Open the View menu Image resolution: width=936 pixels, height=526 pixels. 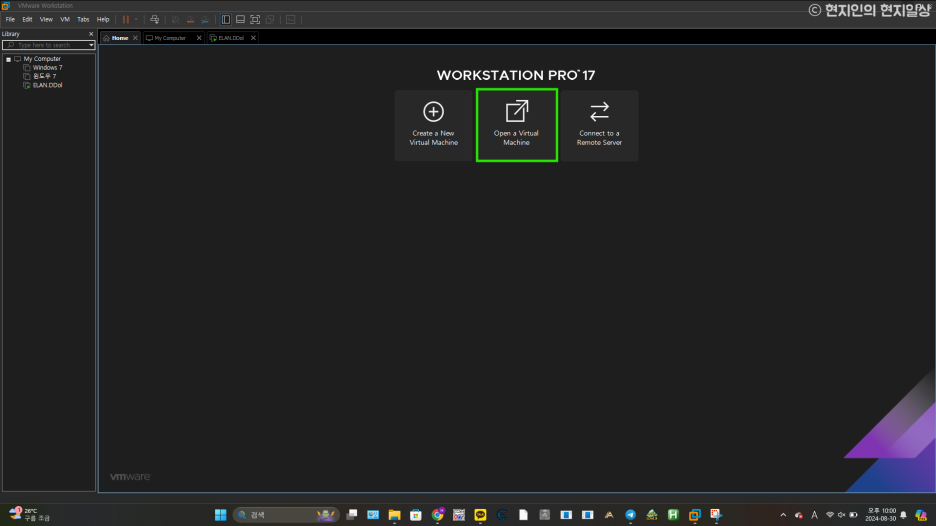(x=46, y=19)
